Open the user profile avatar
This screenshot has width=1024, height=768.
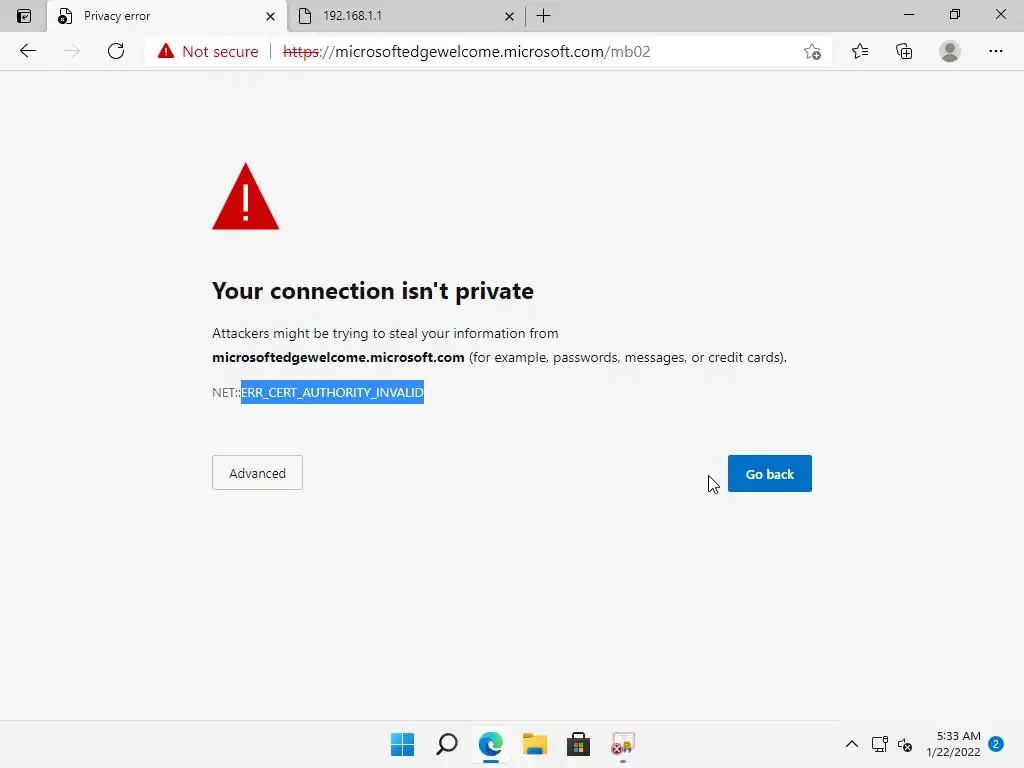(950, 51)
